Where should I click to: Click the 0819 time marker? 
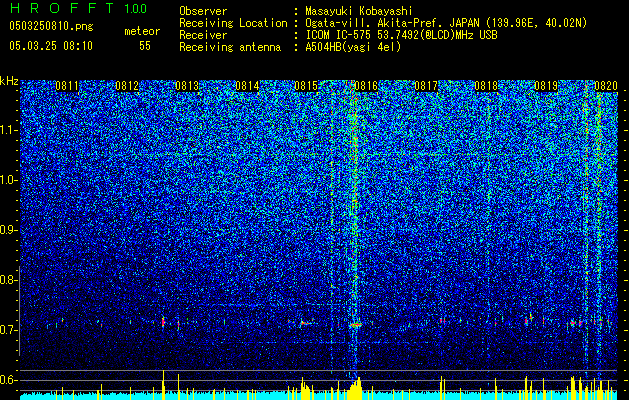546,86
